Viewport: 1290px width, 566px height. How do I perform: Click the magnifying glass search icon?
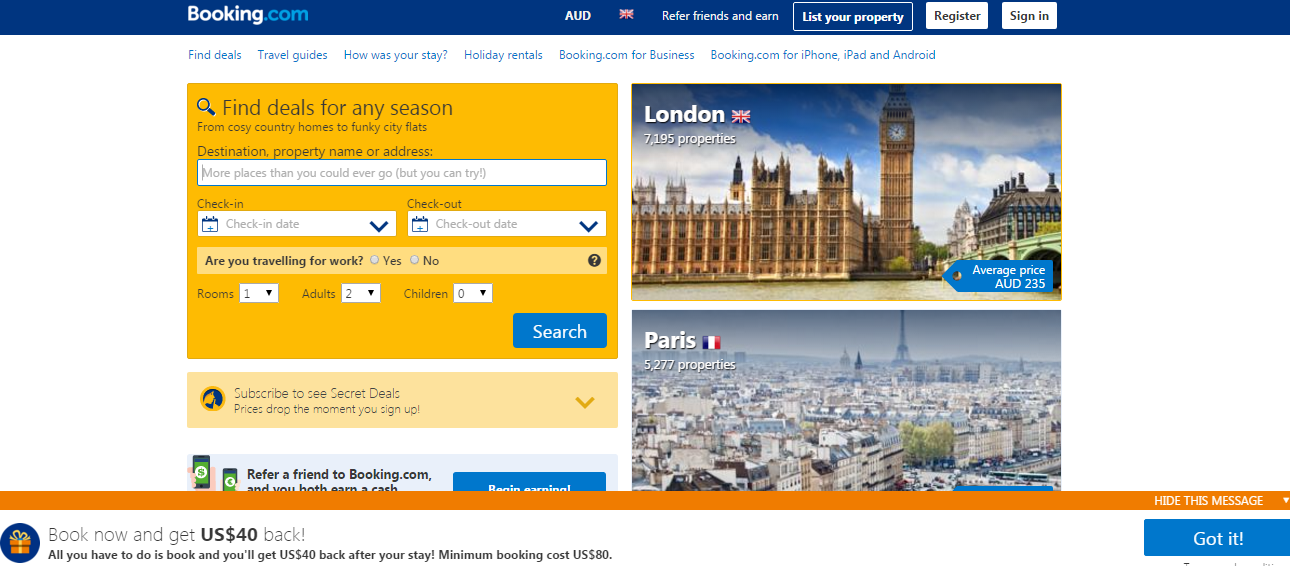[x=206, y=107]
